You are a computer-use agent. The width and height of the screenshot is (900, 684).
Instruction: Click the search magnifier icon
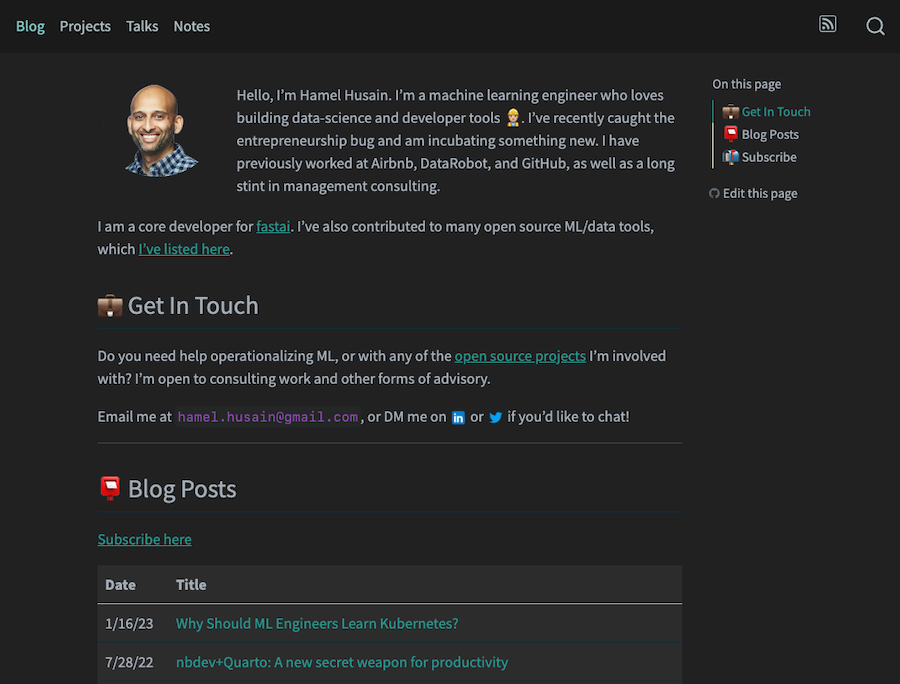pos(875,26)
